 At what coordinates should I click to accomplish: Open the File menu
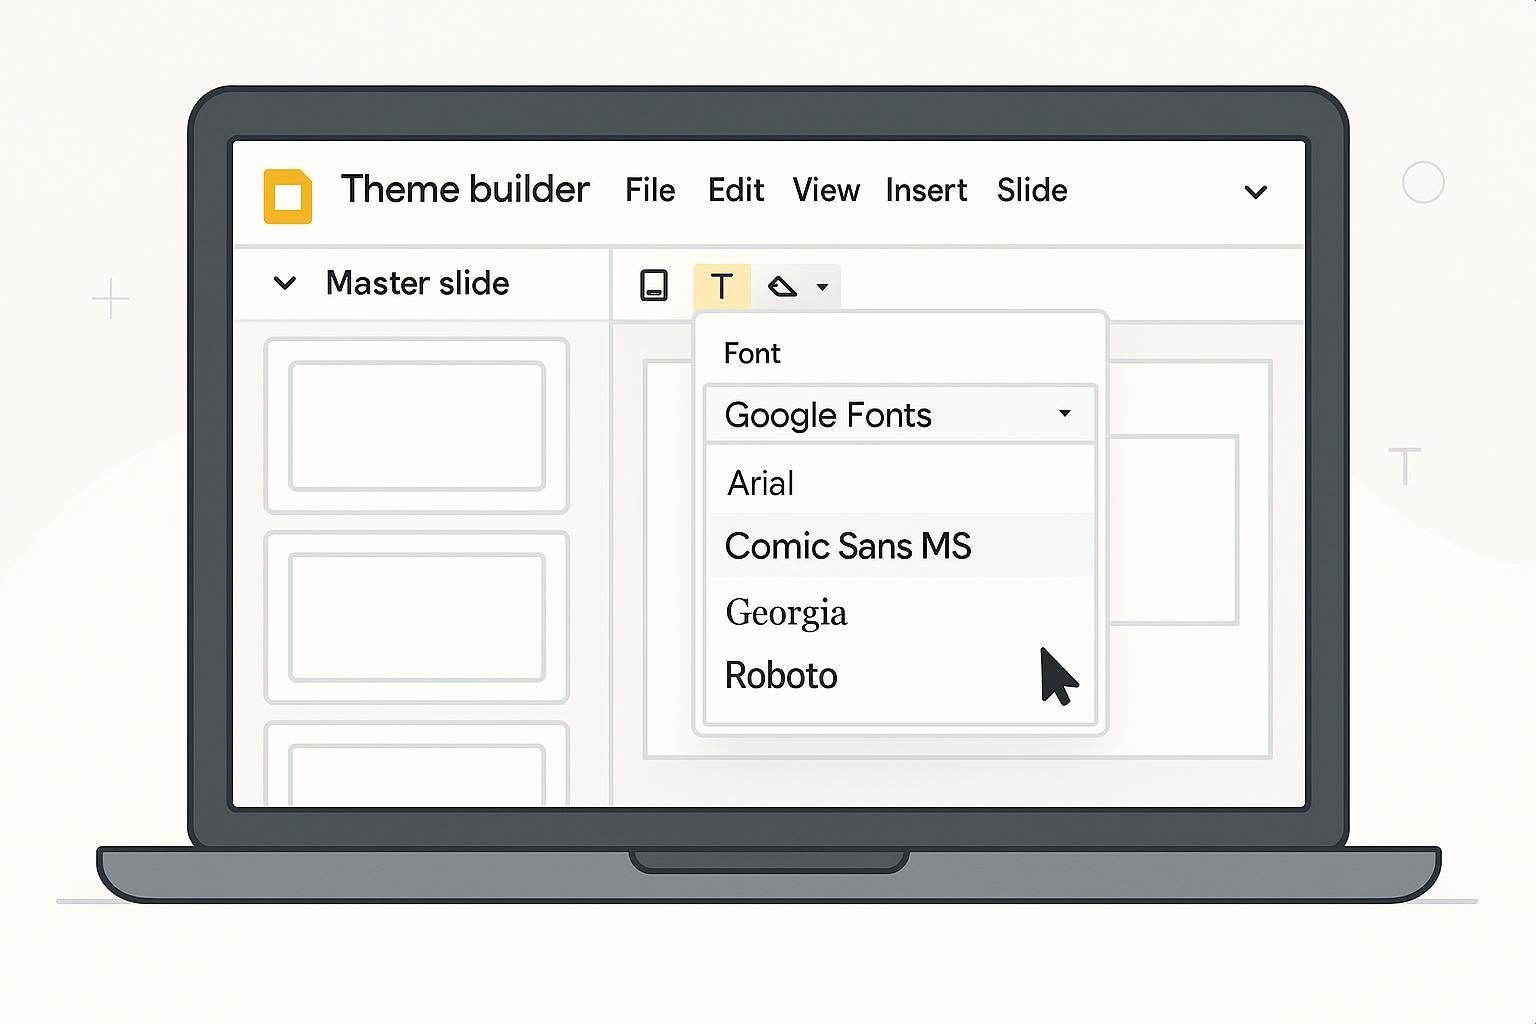tap(650, 190)
